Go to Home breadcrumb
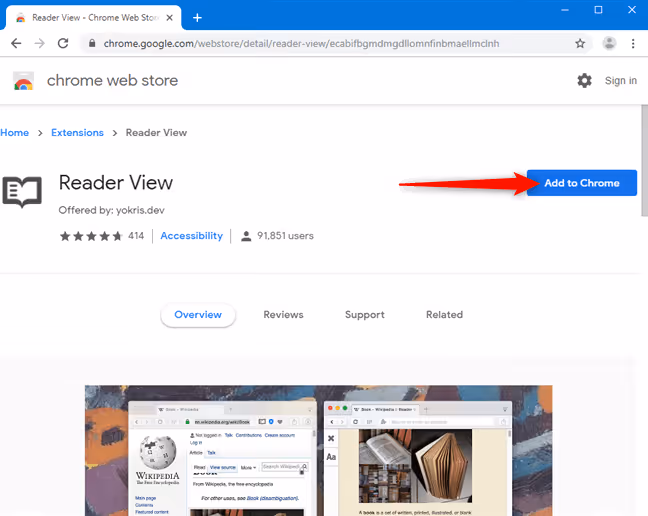 [14, 133]
